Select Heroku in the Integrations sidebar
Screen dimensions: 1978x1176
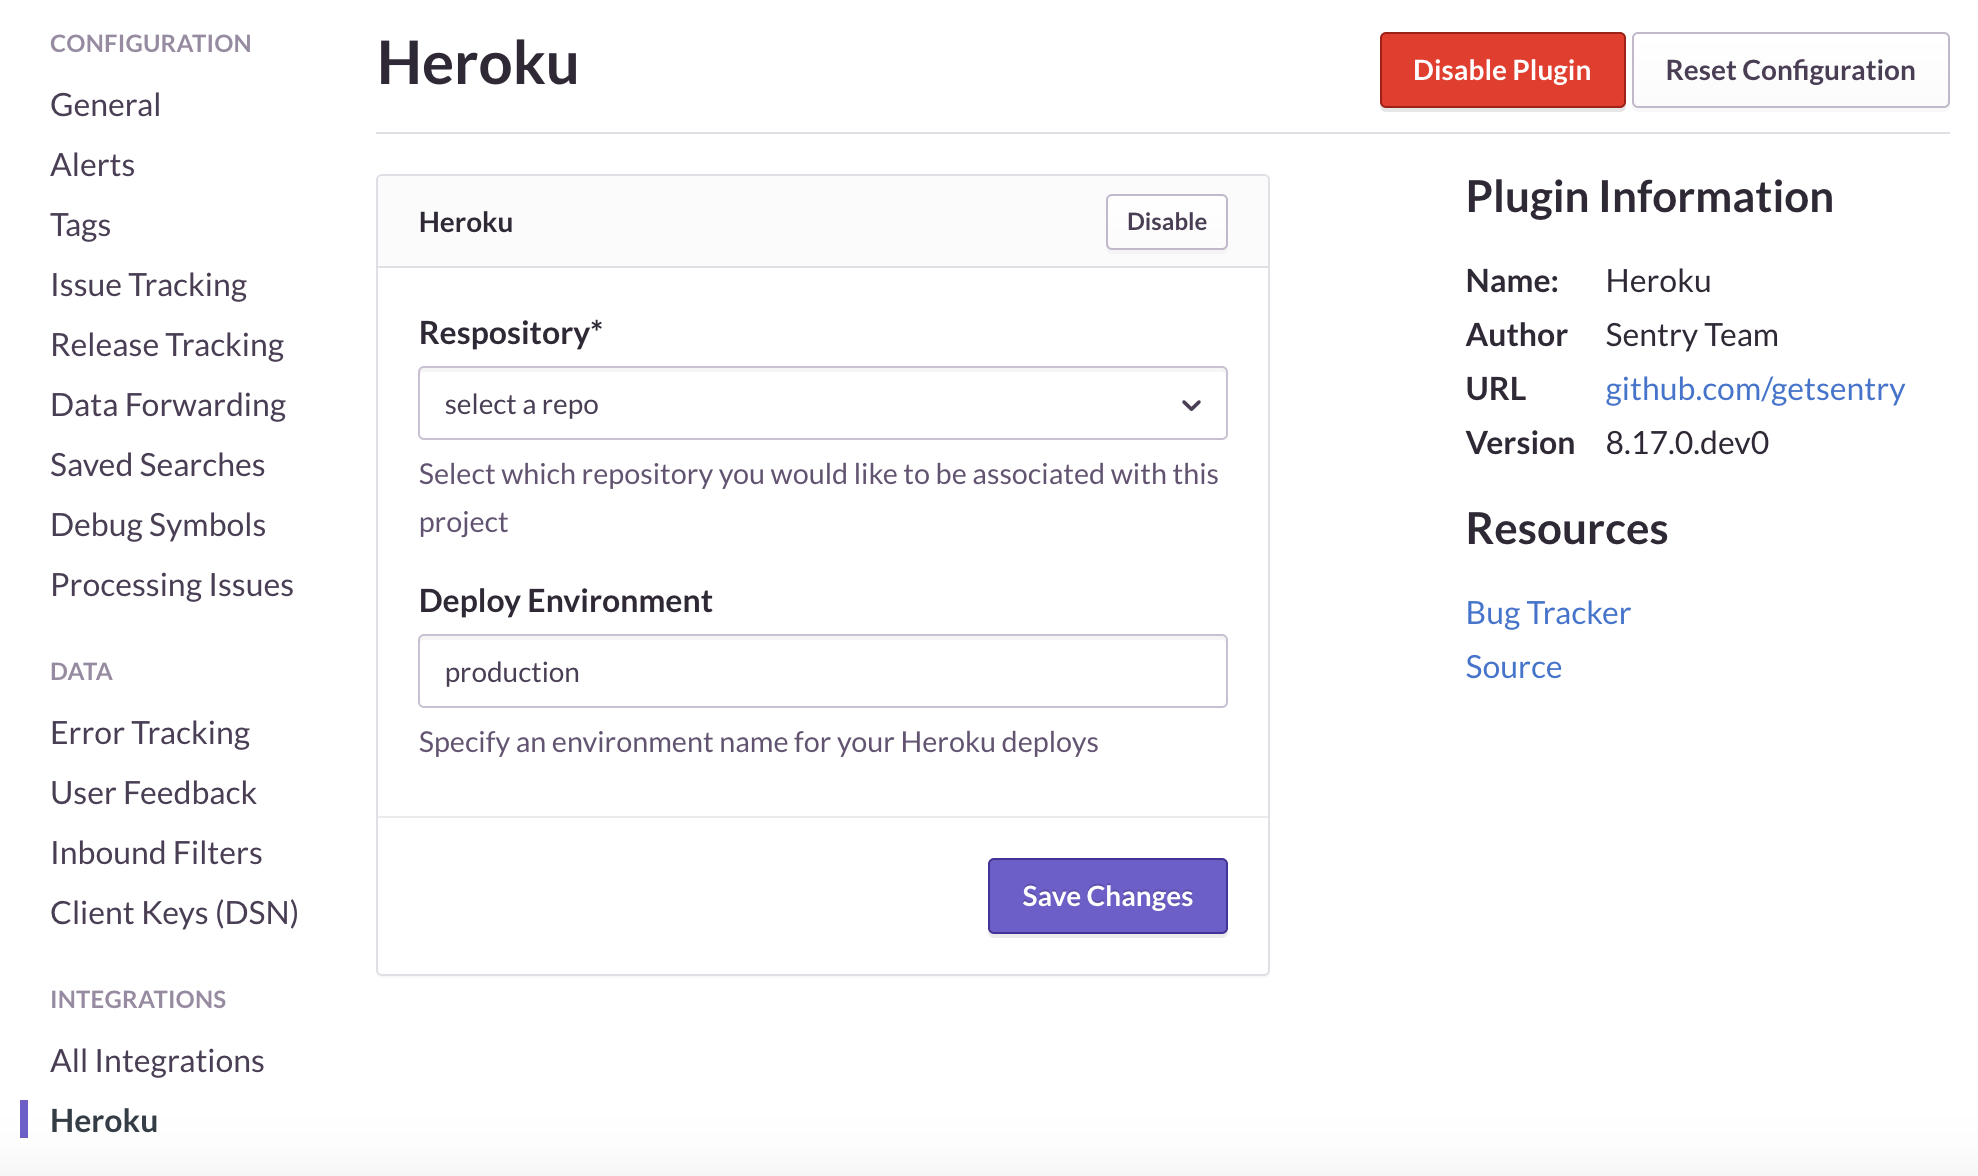coord(104,1121)
